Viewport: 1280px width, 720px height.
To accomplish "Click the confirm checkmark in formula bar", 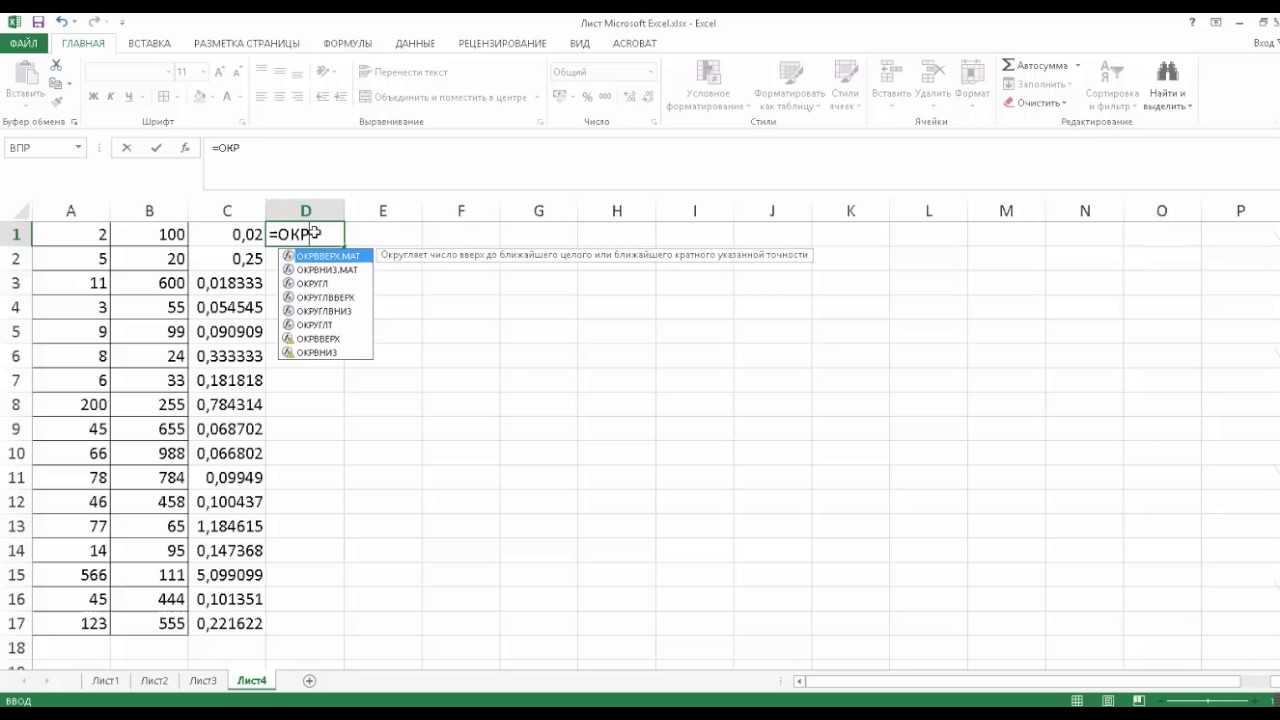I will click(156, 148).
